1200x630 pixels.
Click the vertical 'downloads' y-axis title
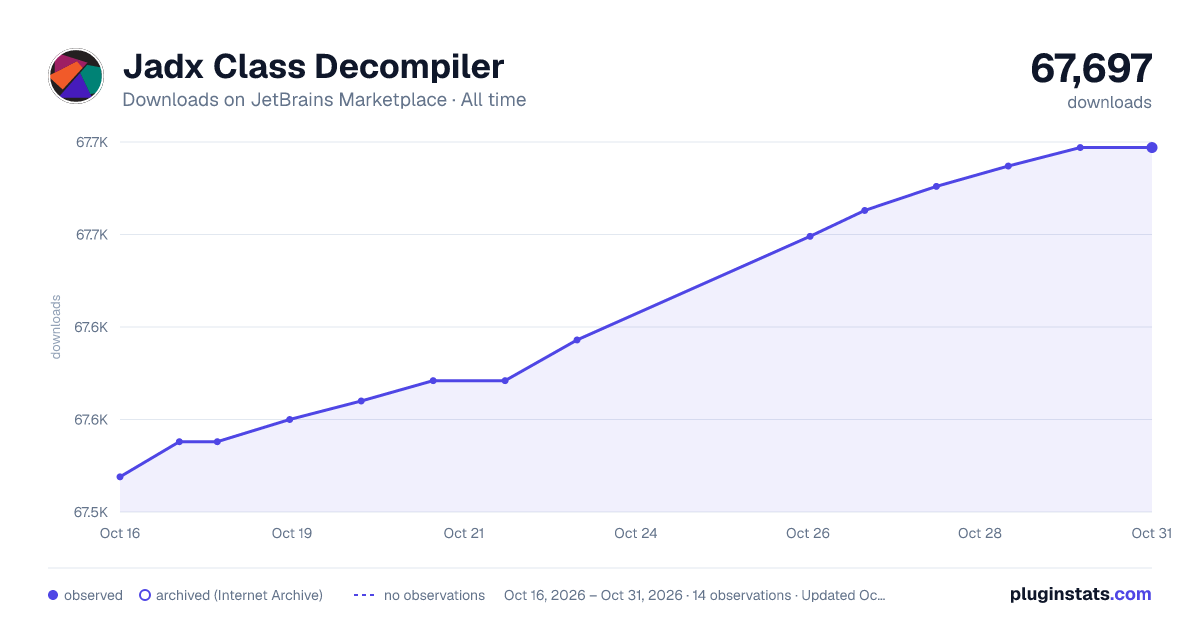[56, 327]
